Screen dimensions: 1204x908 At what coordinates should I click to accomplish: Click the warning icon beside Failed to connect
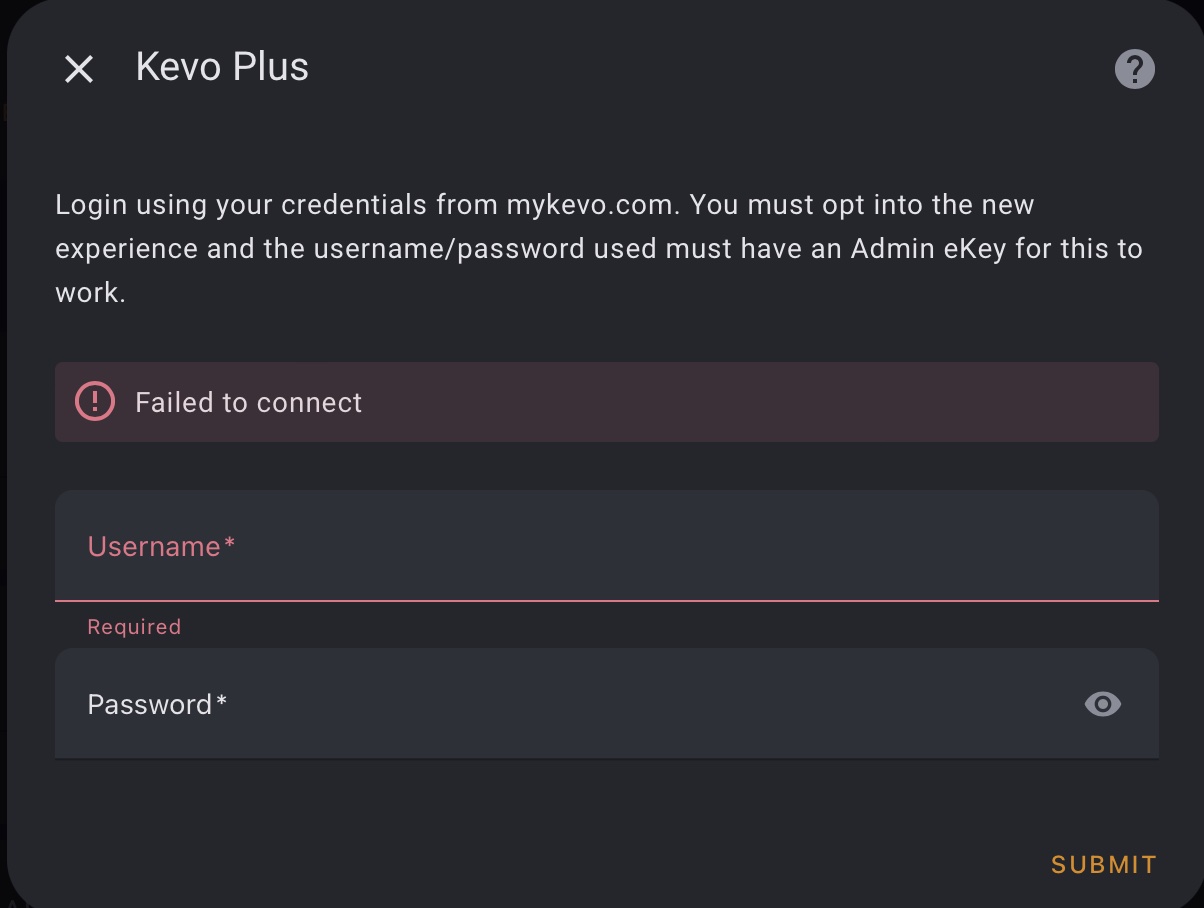pos(94,401)
